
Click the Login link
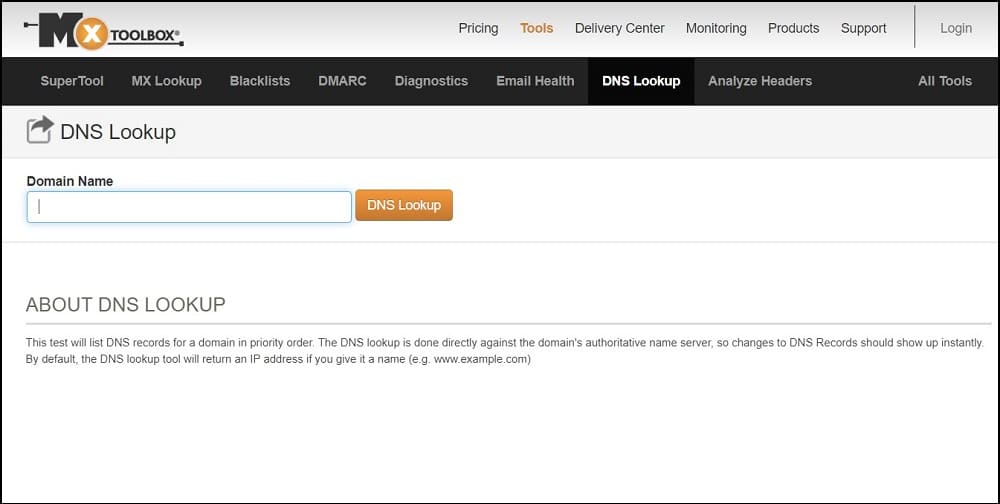click(956, 28)
